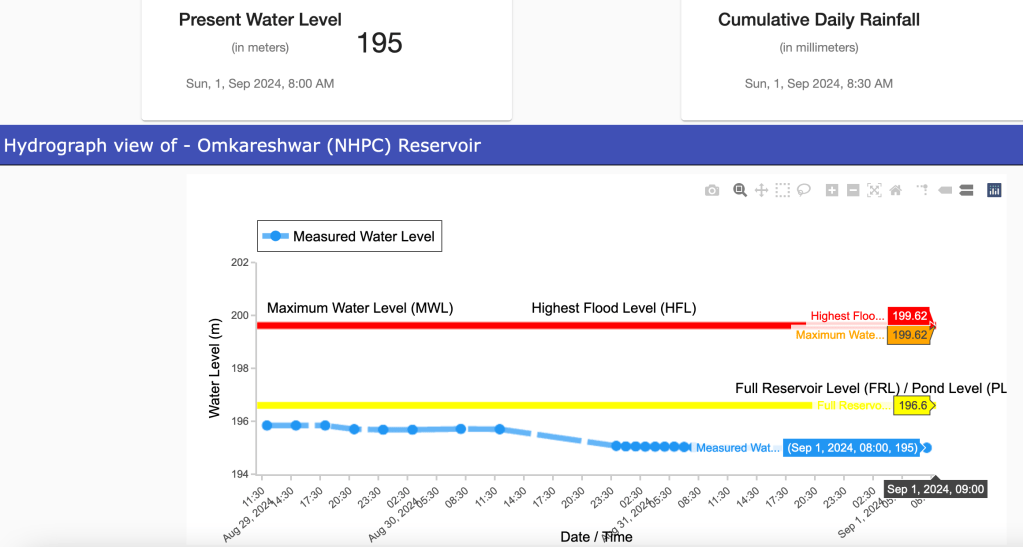This screenshot has width=1023, height=547.
Task: Click the Zoom in plus icon
Action: (832, 190)
